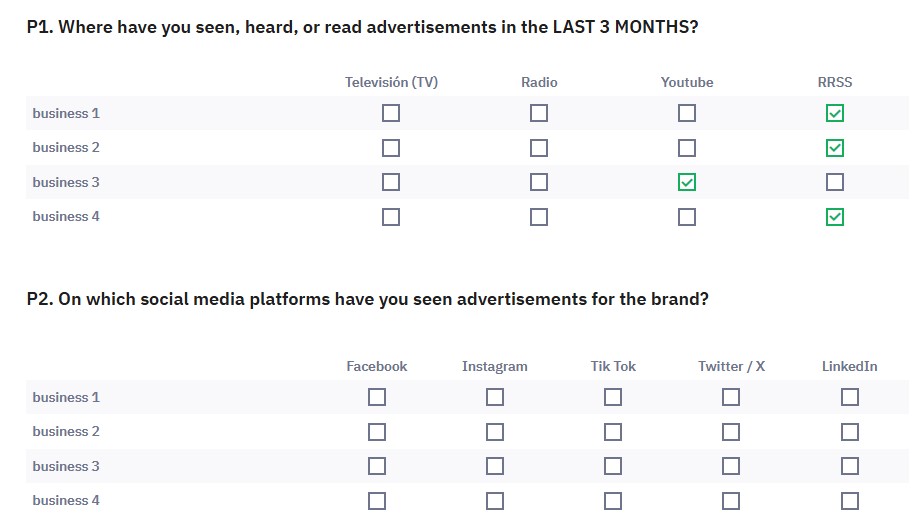Viewport: 914px width, 529px height.
Task: Uncheck Youtube for business 3
Action: pyautogui.click(x=687, y=182)
